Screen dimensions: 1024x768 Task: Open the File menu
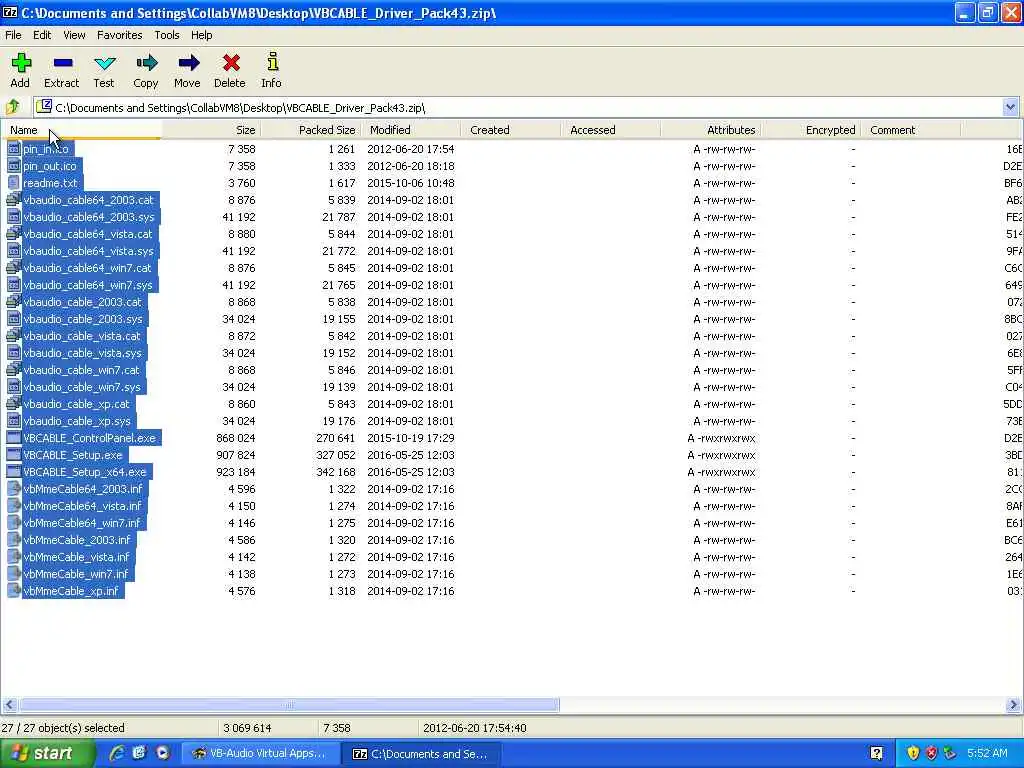13,35
